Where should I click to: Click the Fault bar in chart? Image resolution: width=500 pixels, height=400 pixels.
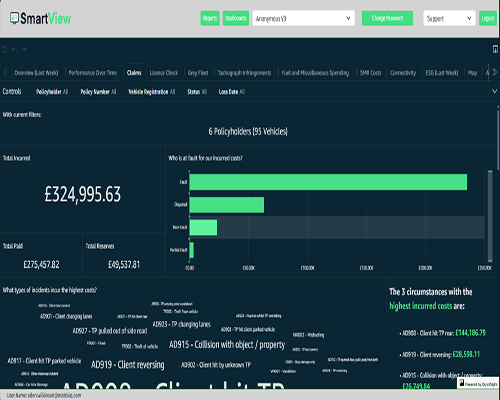[x=328, y=182]
